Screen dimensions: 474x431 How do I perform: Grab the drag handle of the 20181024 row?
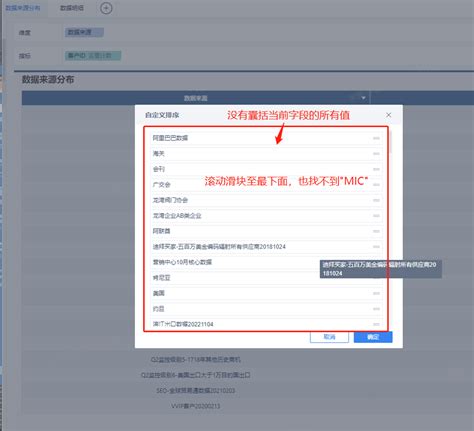[376, 247]
